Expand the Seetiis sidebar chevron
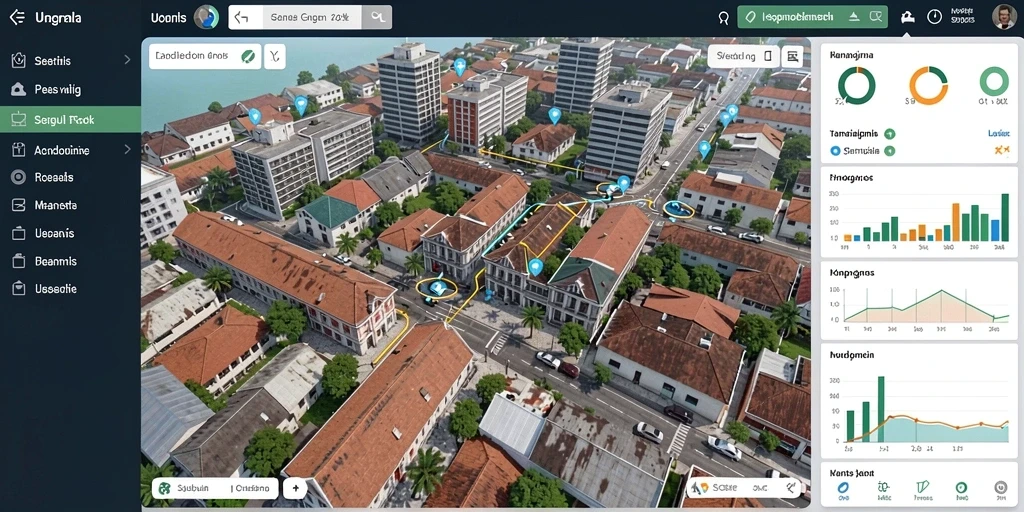The image size is (1024, 512). point(127,60)
